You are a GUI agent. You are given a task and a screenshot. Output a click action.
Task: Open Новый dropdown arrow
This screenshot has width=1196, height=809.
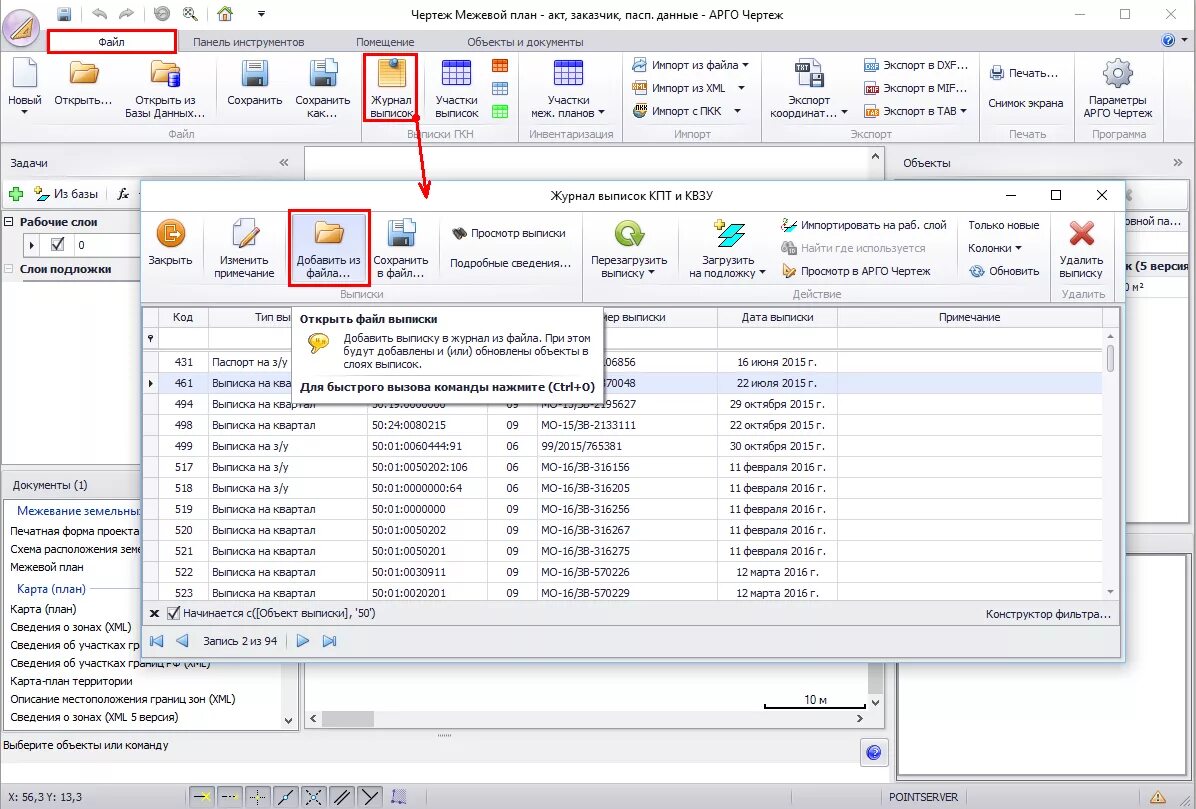pyautogui.click(x=24, y=113)
